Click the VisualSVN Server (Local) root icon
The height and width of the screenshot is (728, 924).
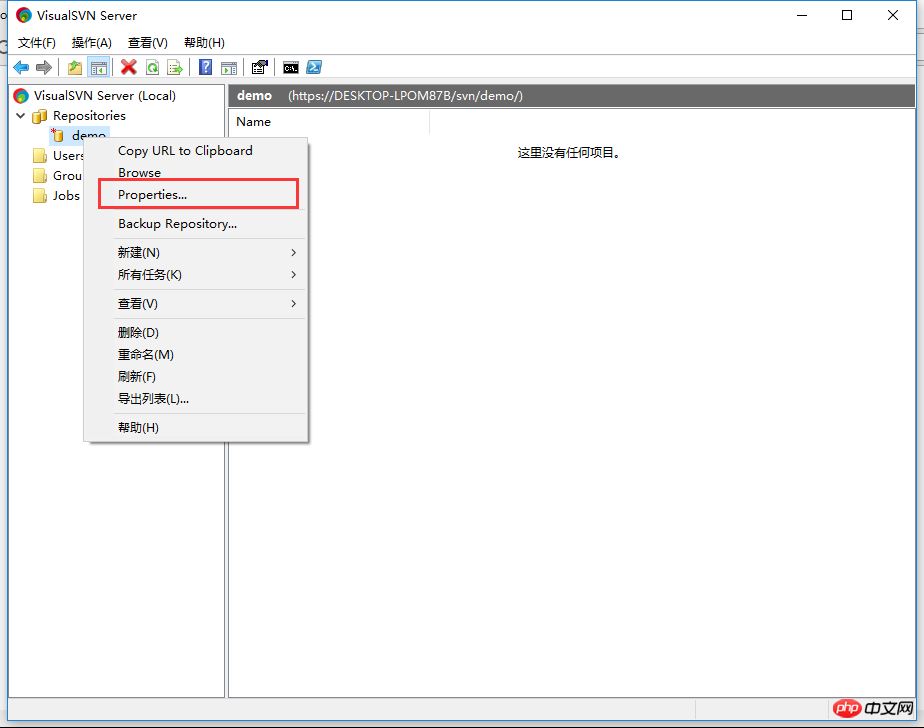point(21,95)
